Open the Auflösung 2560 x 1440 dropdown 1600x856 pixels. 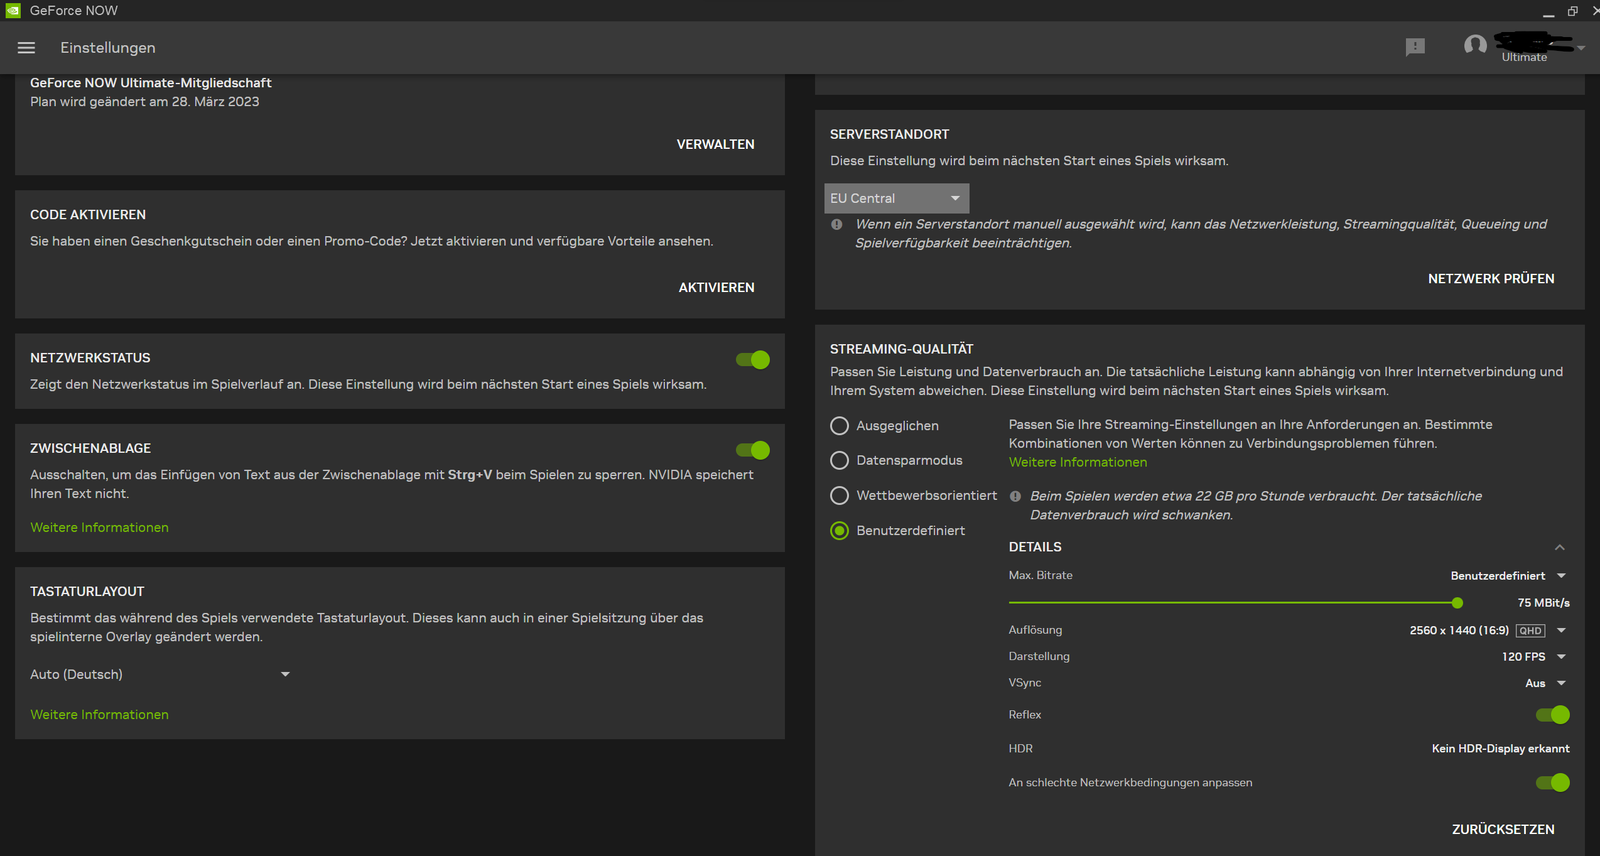tap(1488, 631)
